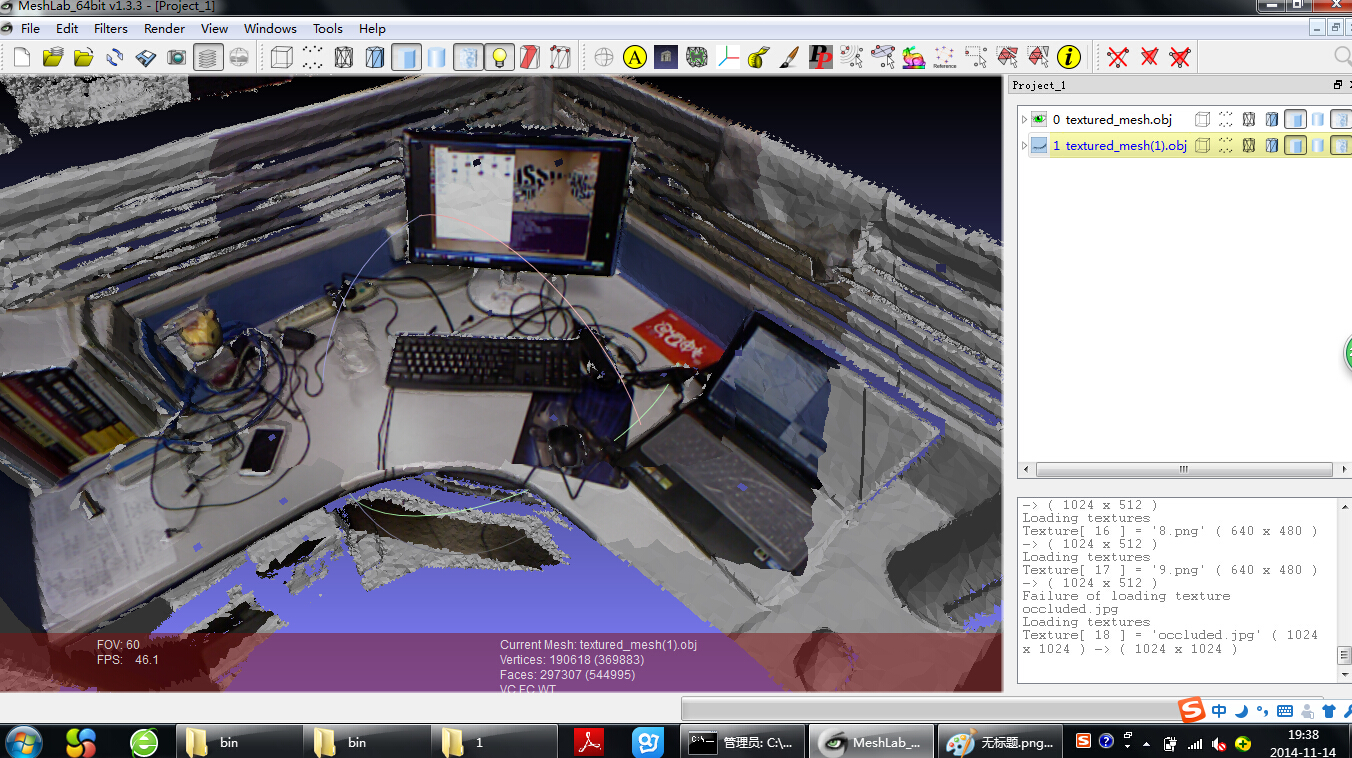Open the Edit menu
Screen dimensions: 1352x758
coord(67,28)
